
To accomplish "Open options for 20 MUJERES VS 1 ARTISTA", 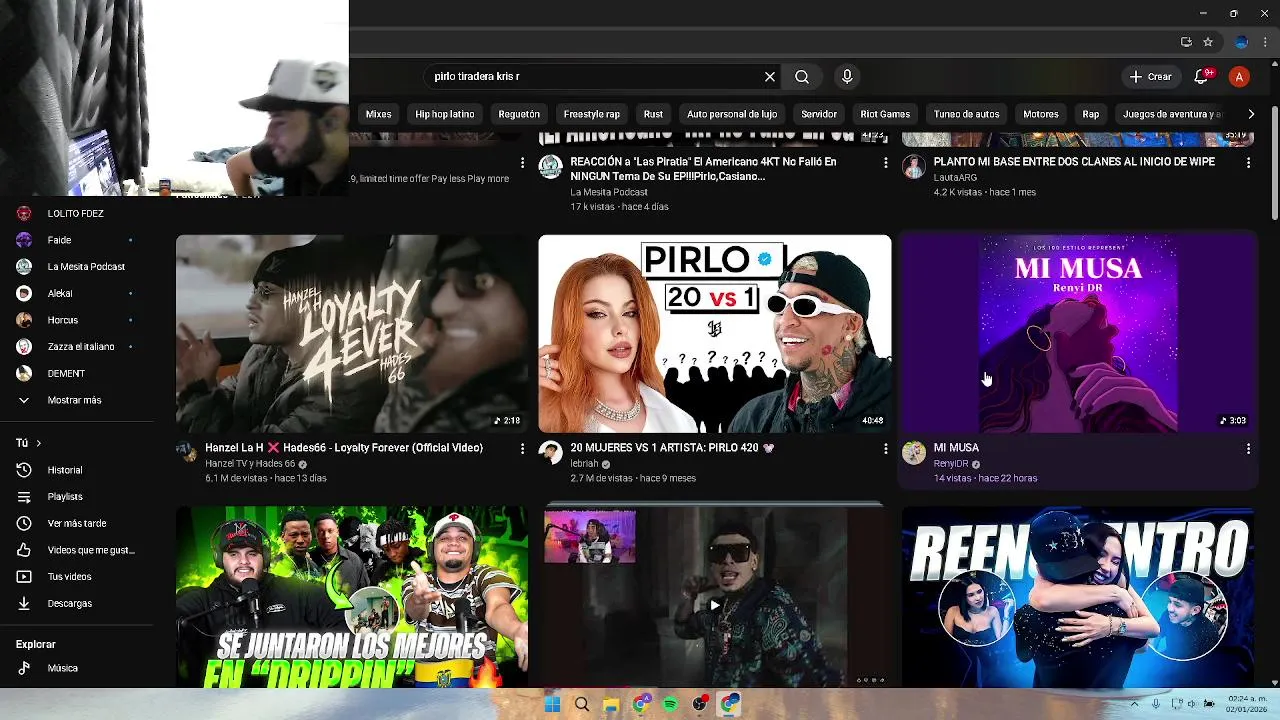I will click(885, 449).
